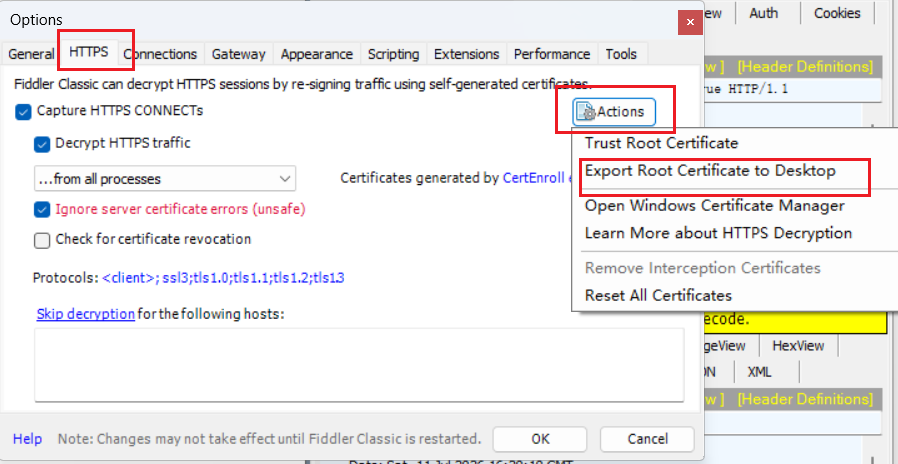Go to the Scripting tab
The width and height of the screenshot is (898, 464).
[393, 54]
